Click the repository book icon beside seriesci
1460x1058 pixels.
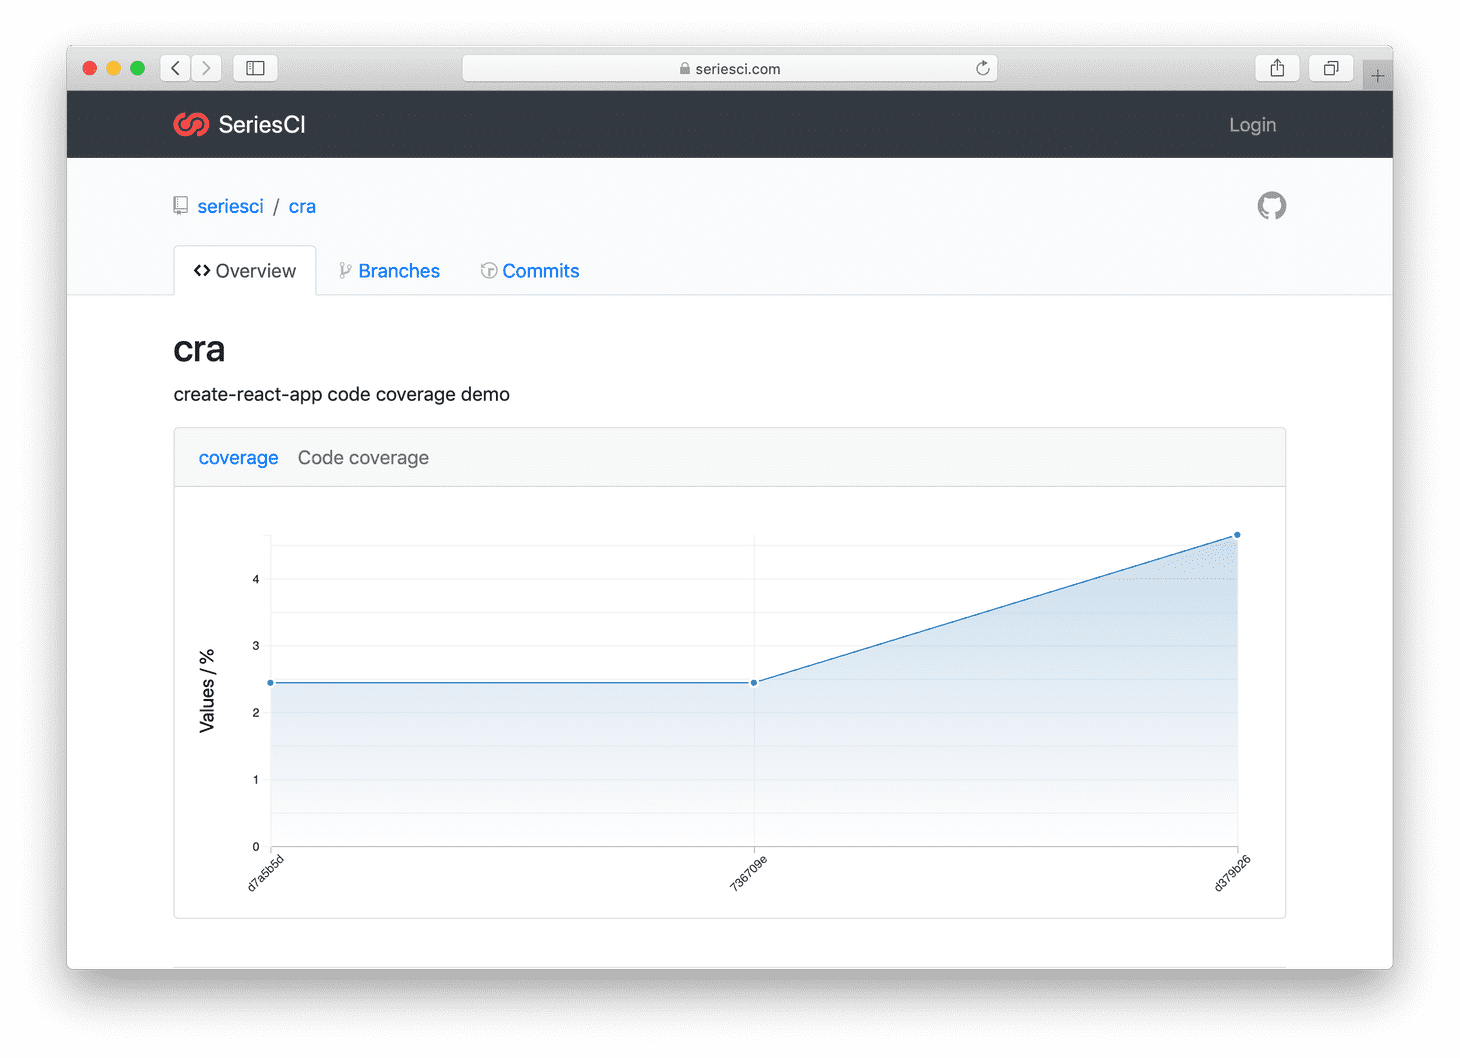point(181,205)
